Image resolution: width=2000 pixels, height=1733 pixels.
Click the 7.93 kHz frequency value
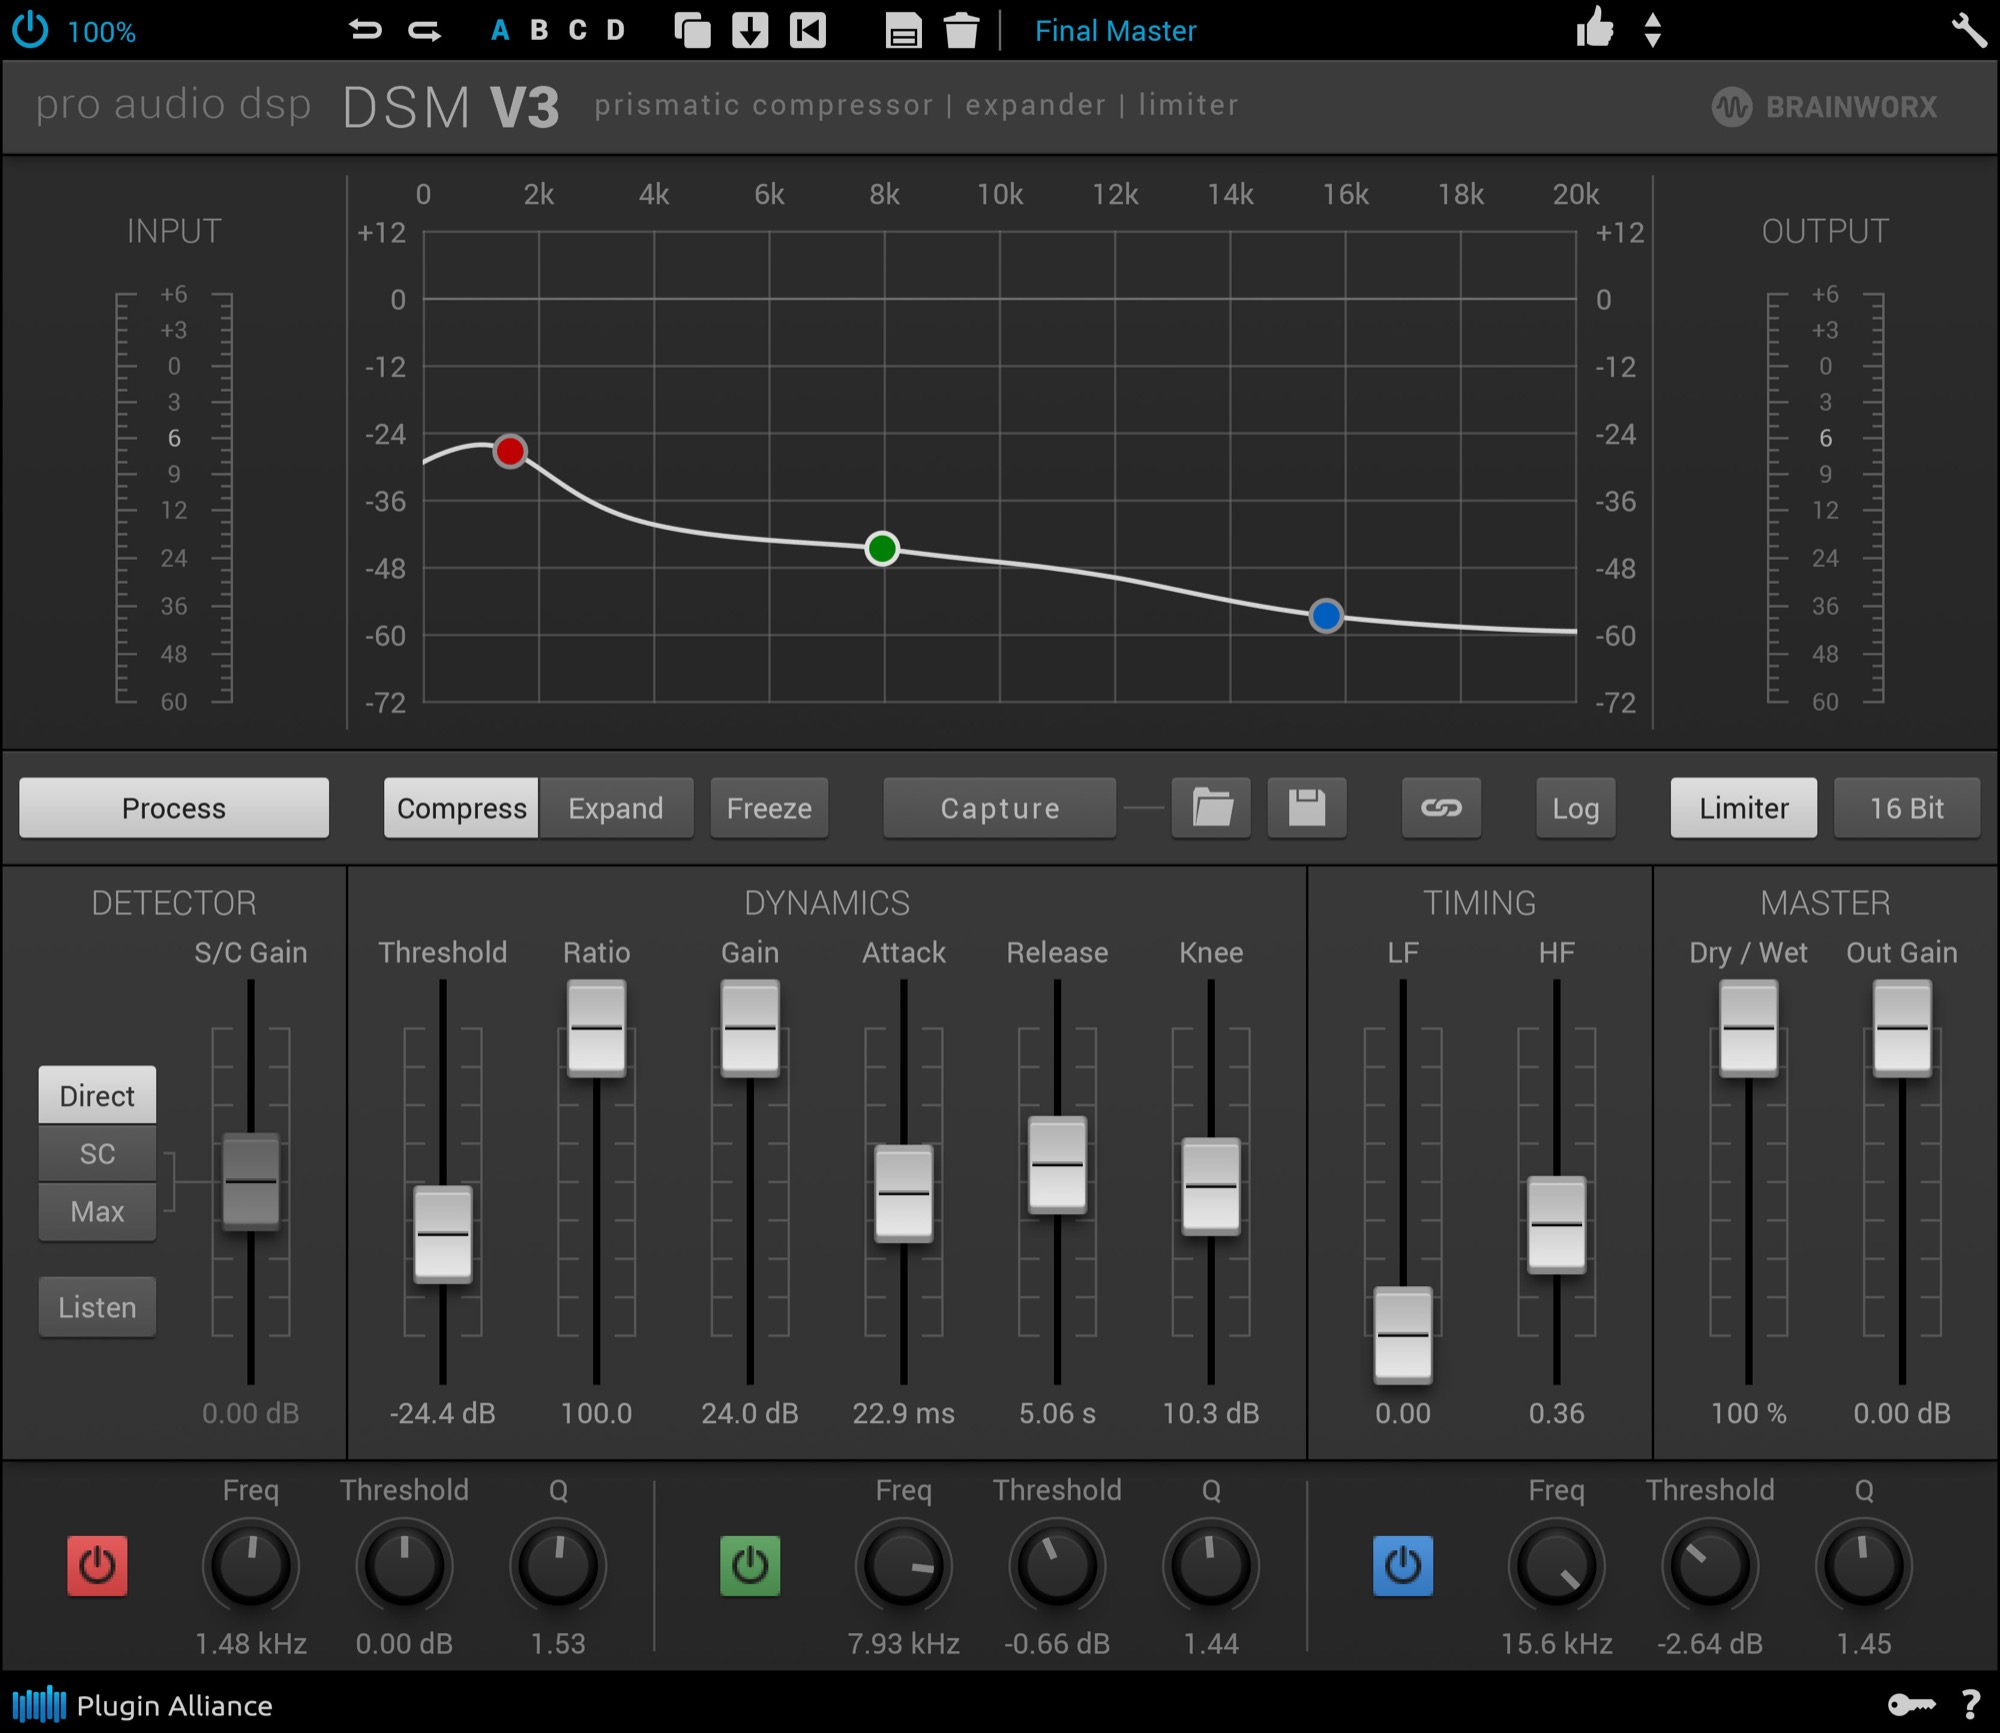pos(904,1644)
